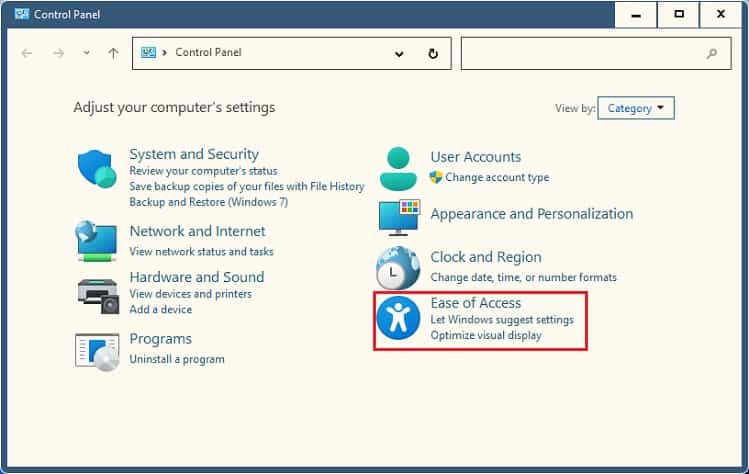
Task: Open Network and Internet category
Action: (197, 231)
